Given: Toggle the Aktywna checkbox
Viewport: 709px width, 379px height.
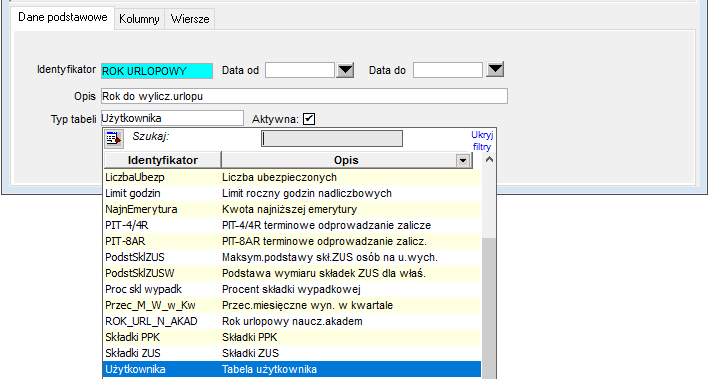Looking at the screenshot, I should point(309,119).
